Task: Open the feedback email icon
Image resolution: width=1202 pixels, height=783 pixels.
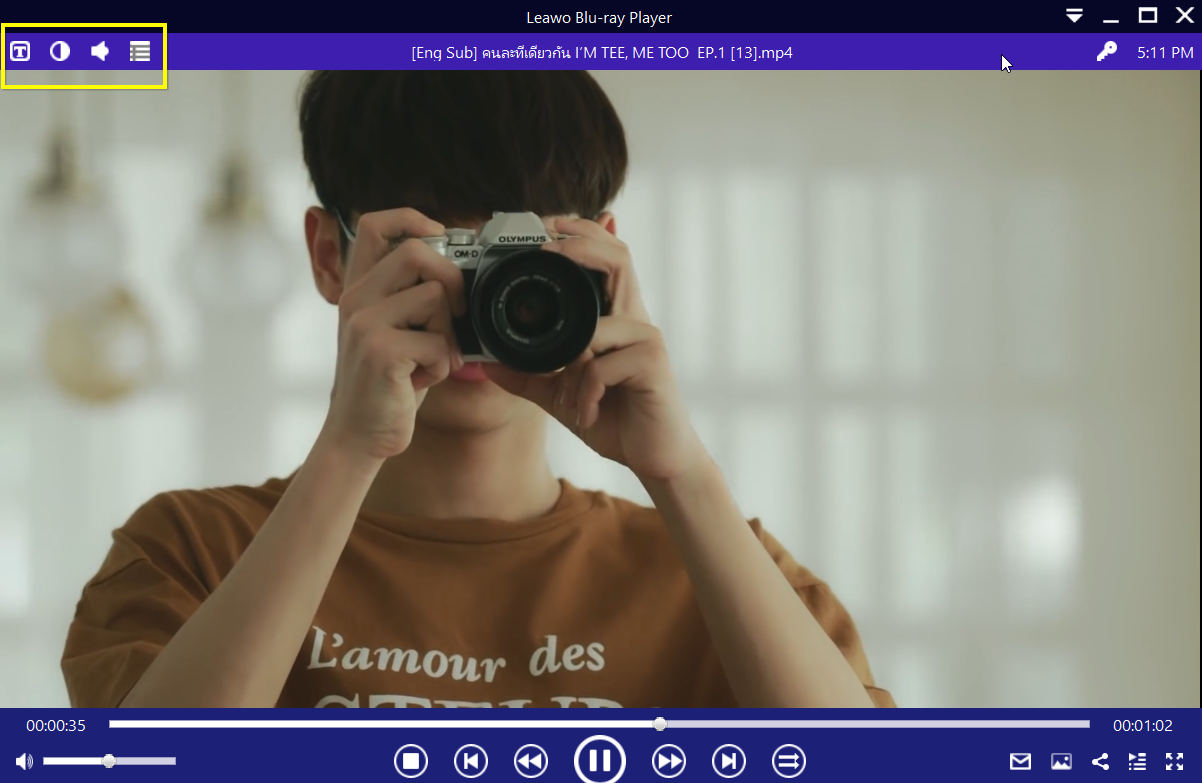Action: point(1020,761)
